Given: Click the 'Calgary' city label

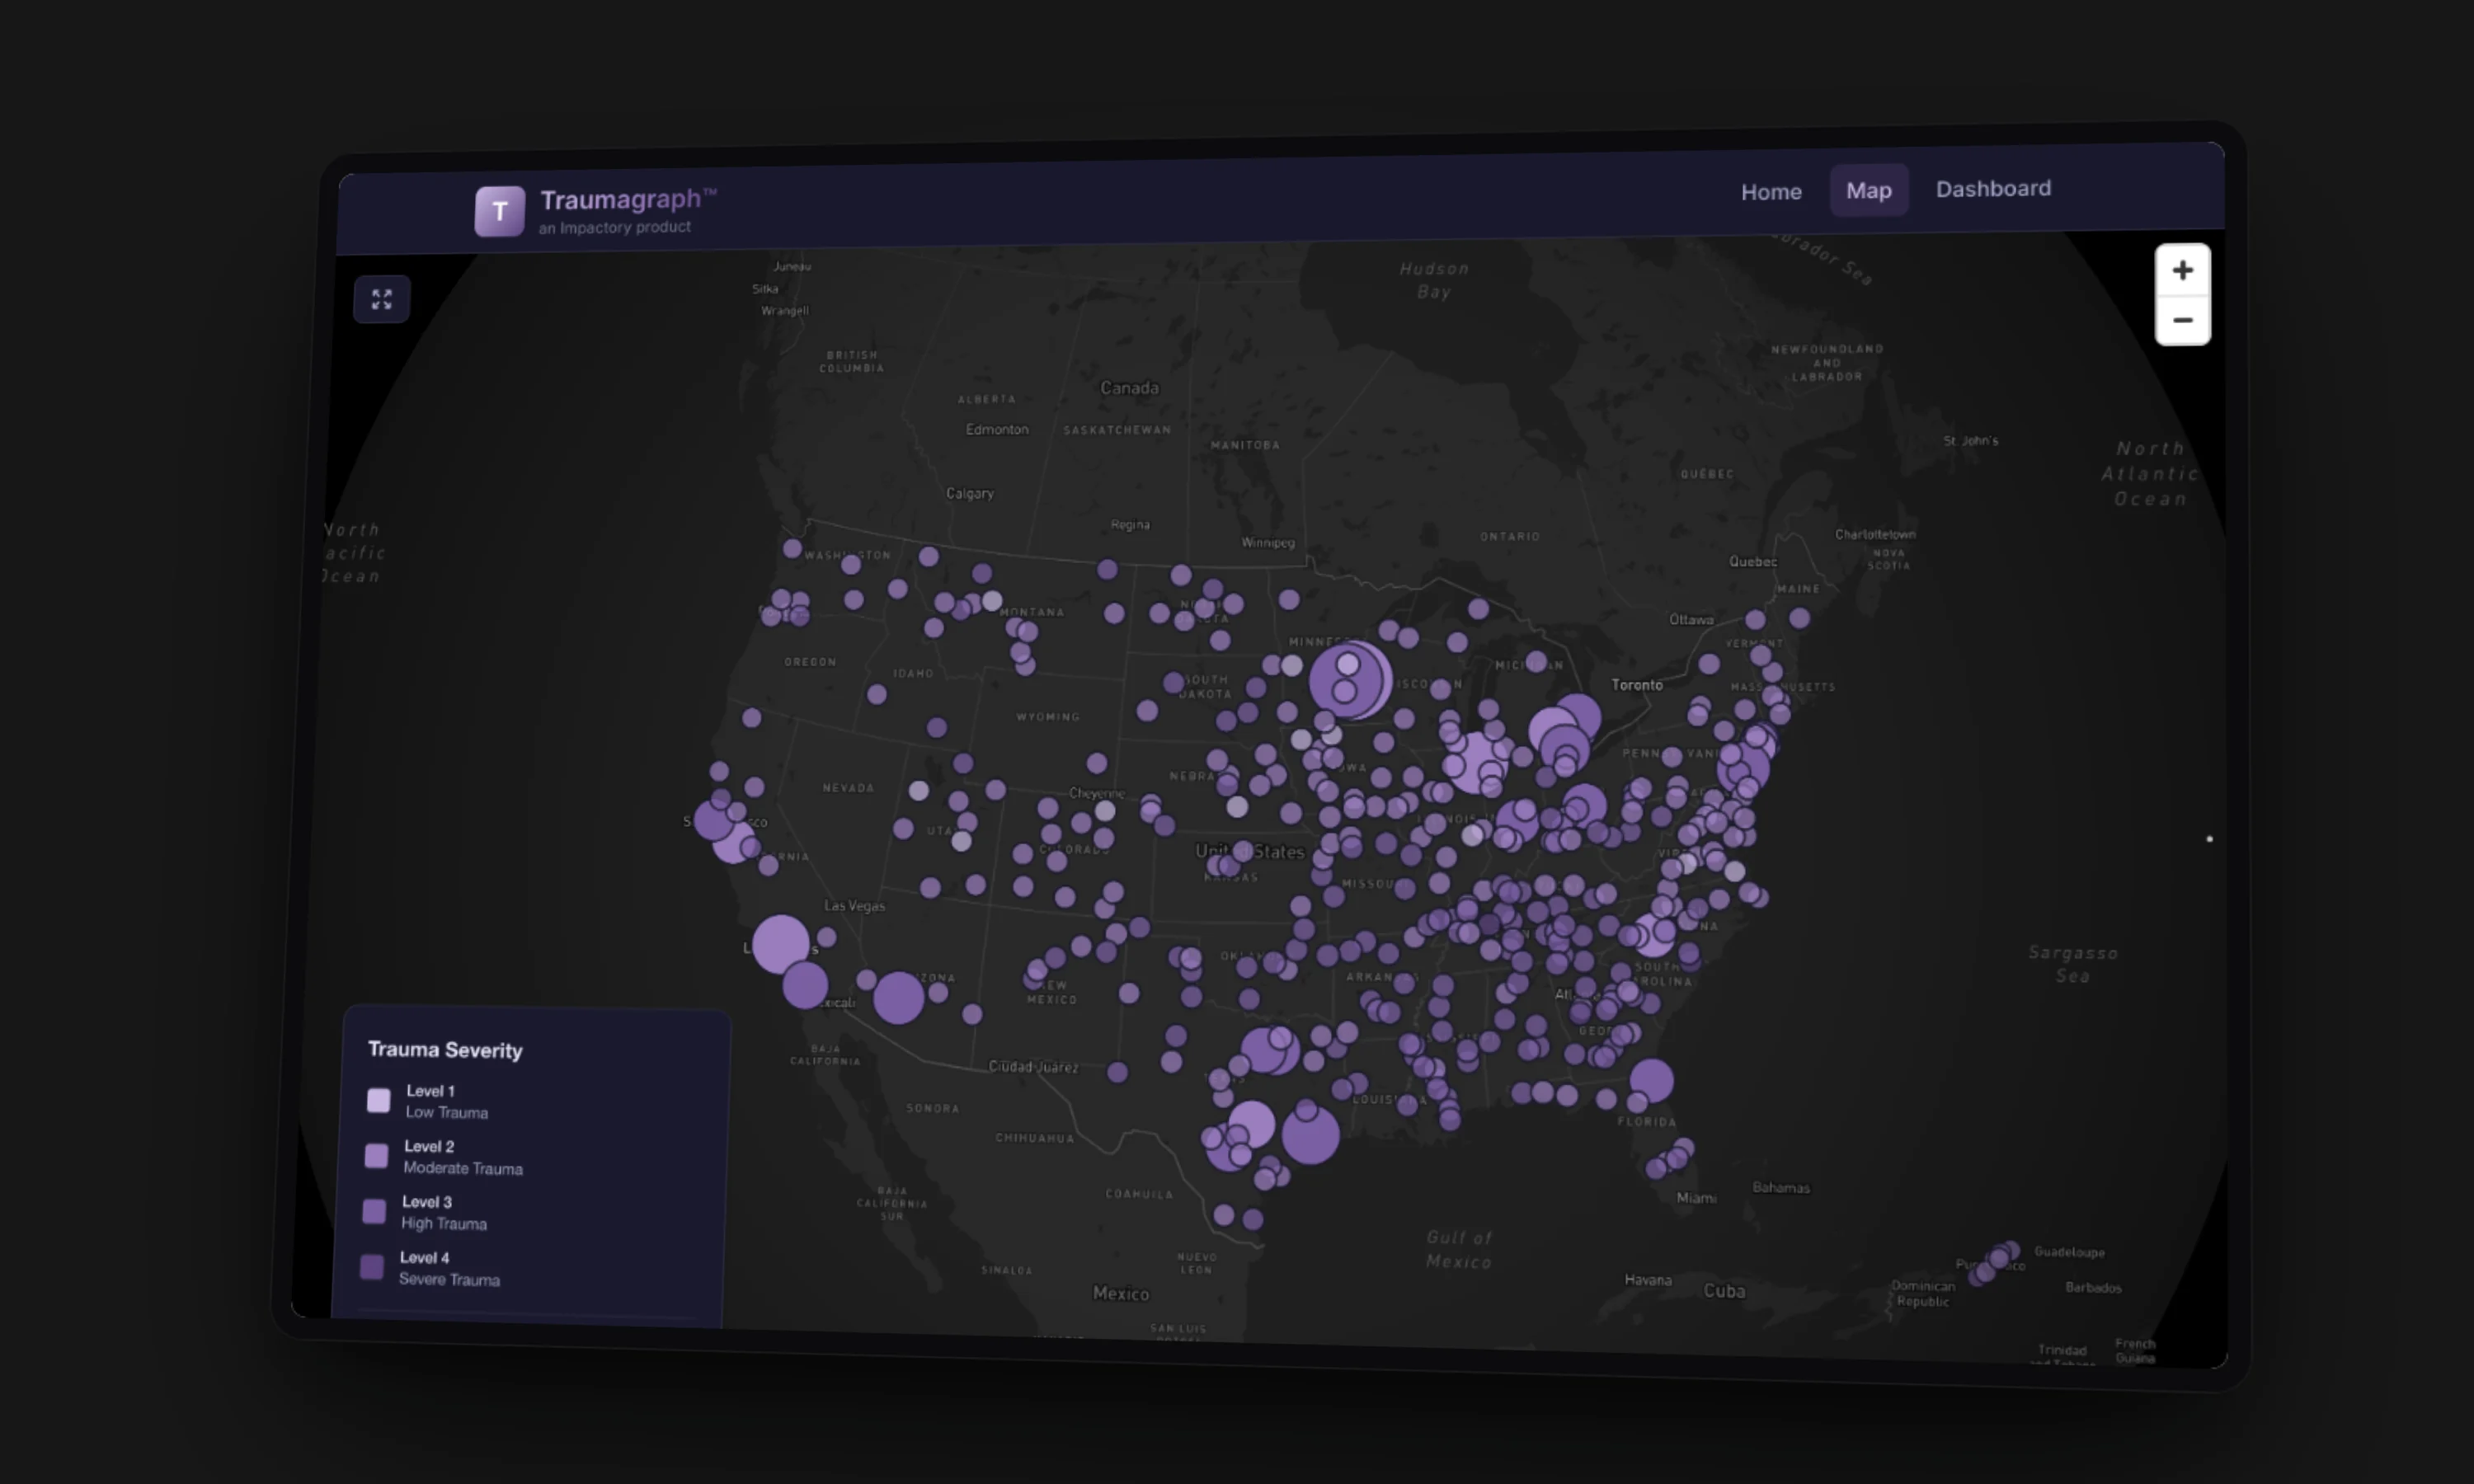Looking at the screenshot, I should pyautogui.click(x=970, y=493).
